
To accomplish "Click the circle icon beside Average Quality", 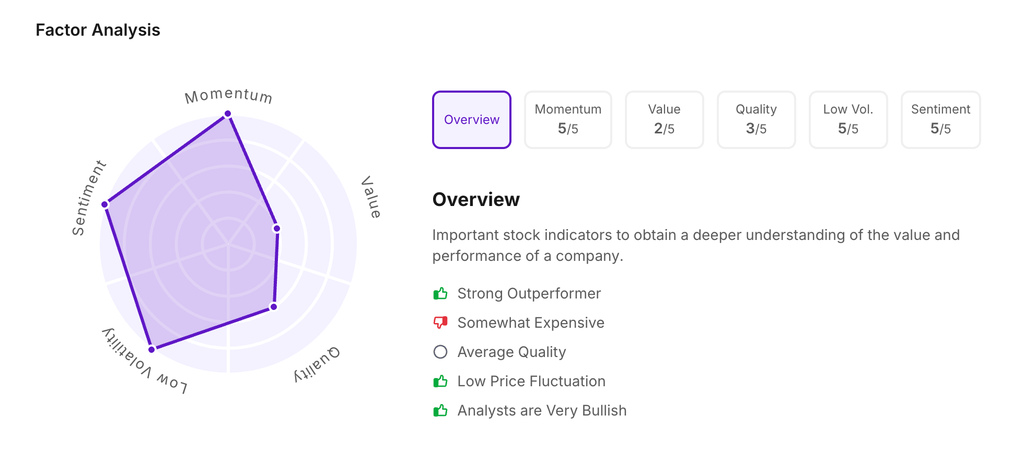I will point(440,352).
